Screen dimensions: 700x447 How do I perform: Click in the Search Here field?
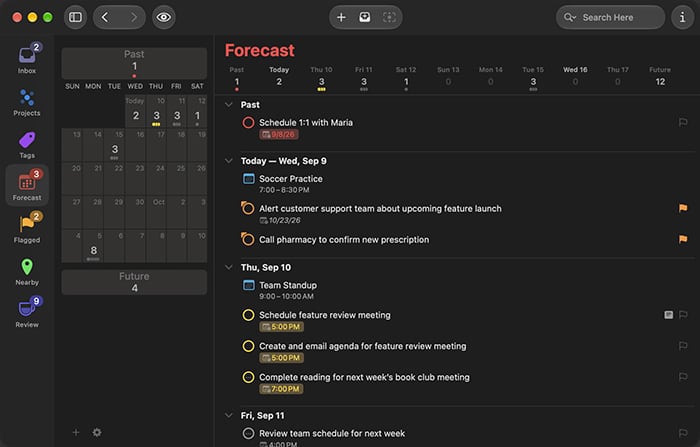coord(610,17)
